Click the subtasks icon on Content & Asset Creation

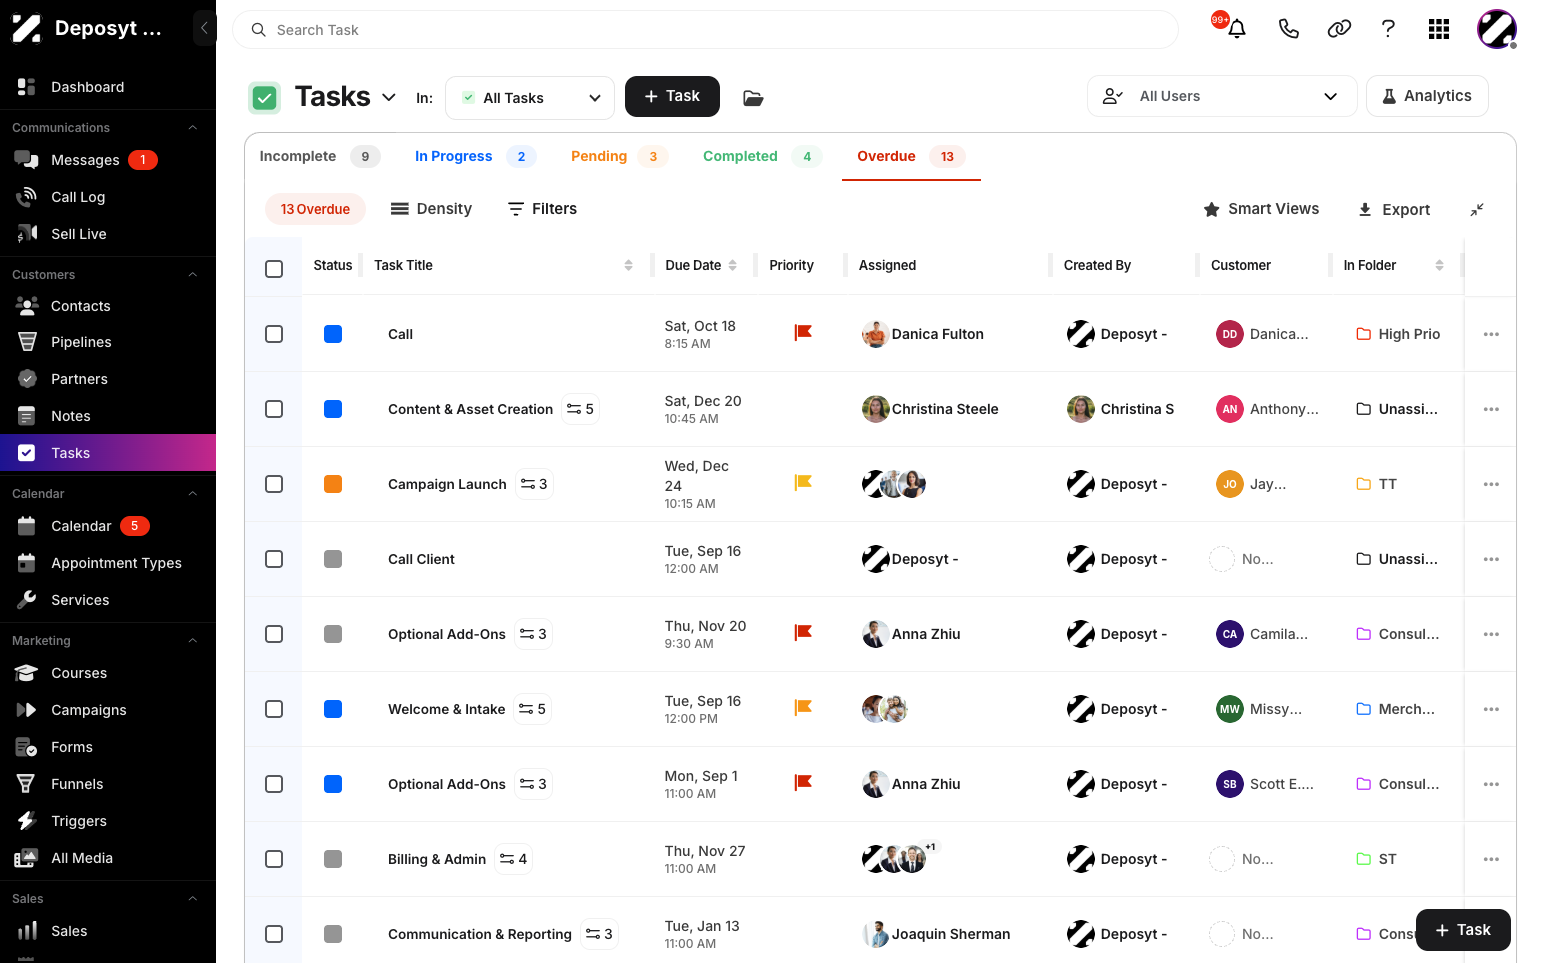pyautogui.click(x=580, y=409)
